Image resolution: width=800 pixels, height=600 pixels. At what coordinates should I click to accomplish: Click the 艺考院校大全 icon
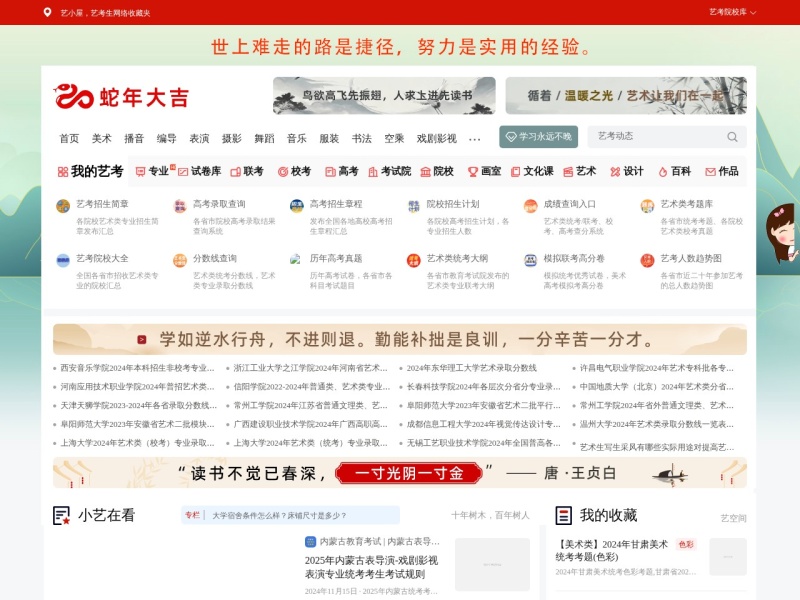(63, 261)
